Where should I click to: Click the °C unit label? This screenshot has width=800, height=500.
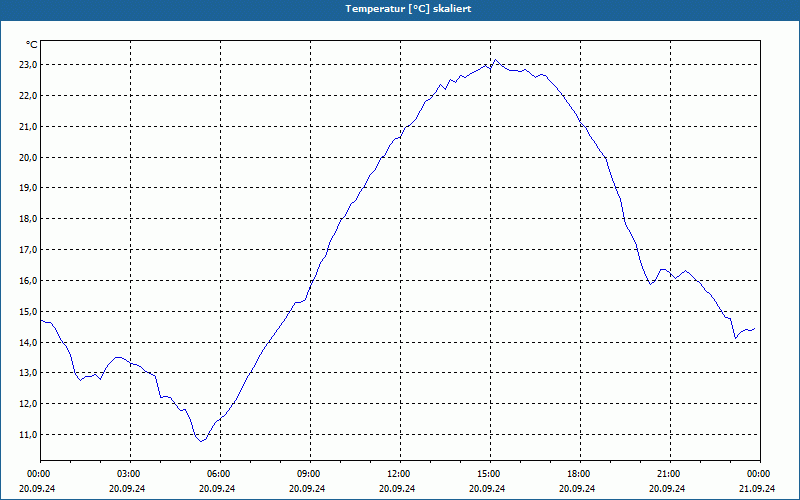32,45
